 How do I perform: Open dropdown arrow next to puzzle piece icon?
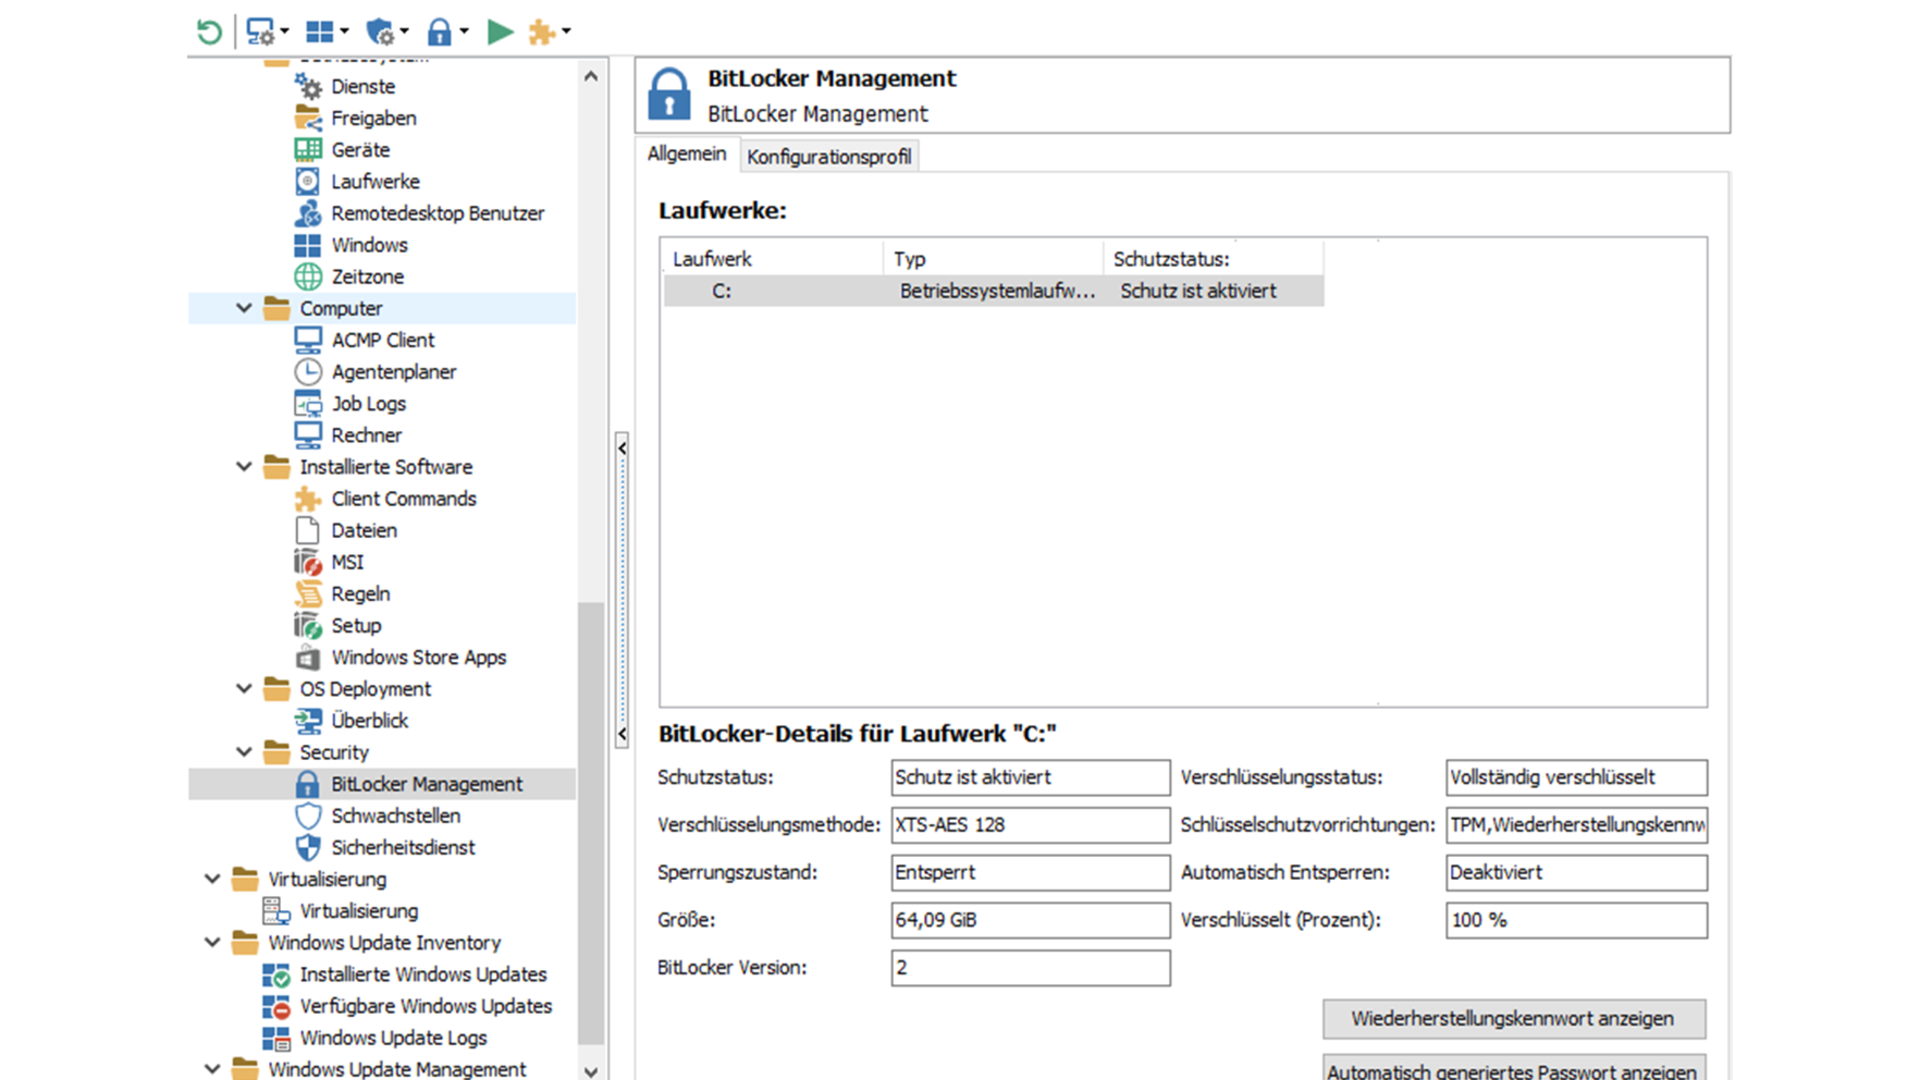[566, 32]
